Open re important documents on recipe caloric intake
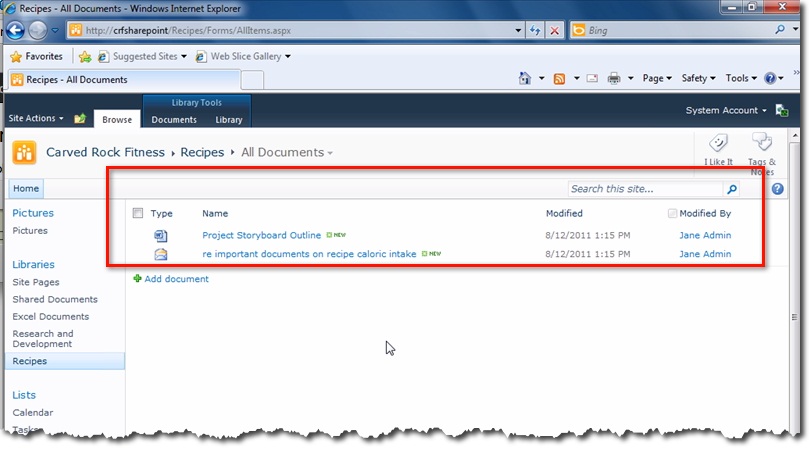 309,254
